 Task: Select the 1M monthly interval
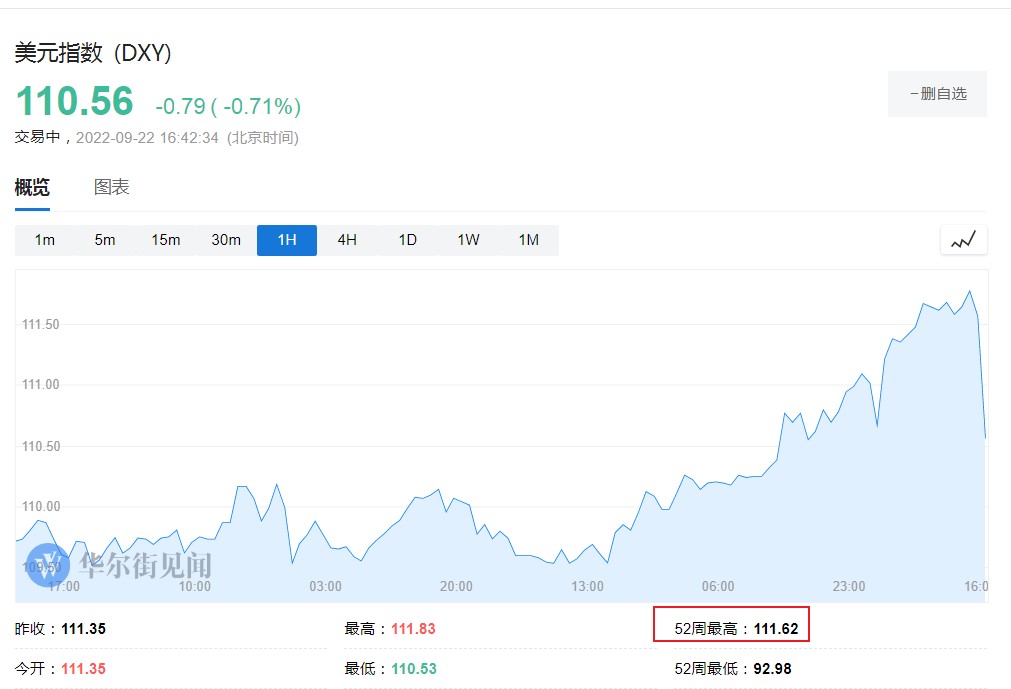(528, 240)
